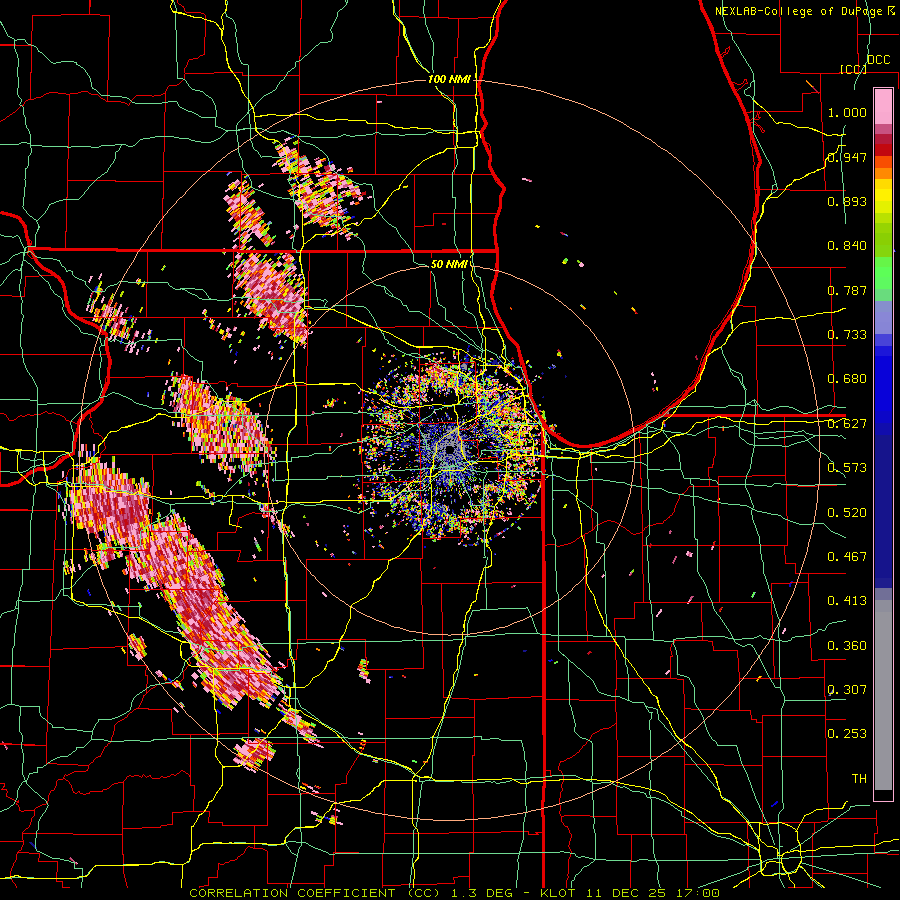
Task: Click the 0.520 scale value
Action: pos(847,512)
